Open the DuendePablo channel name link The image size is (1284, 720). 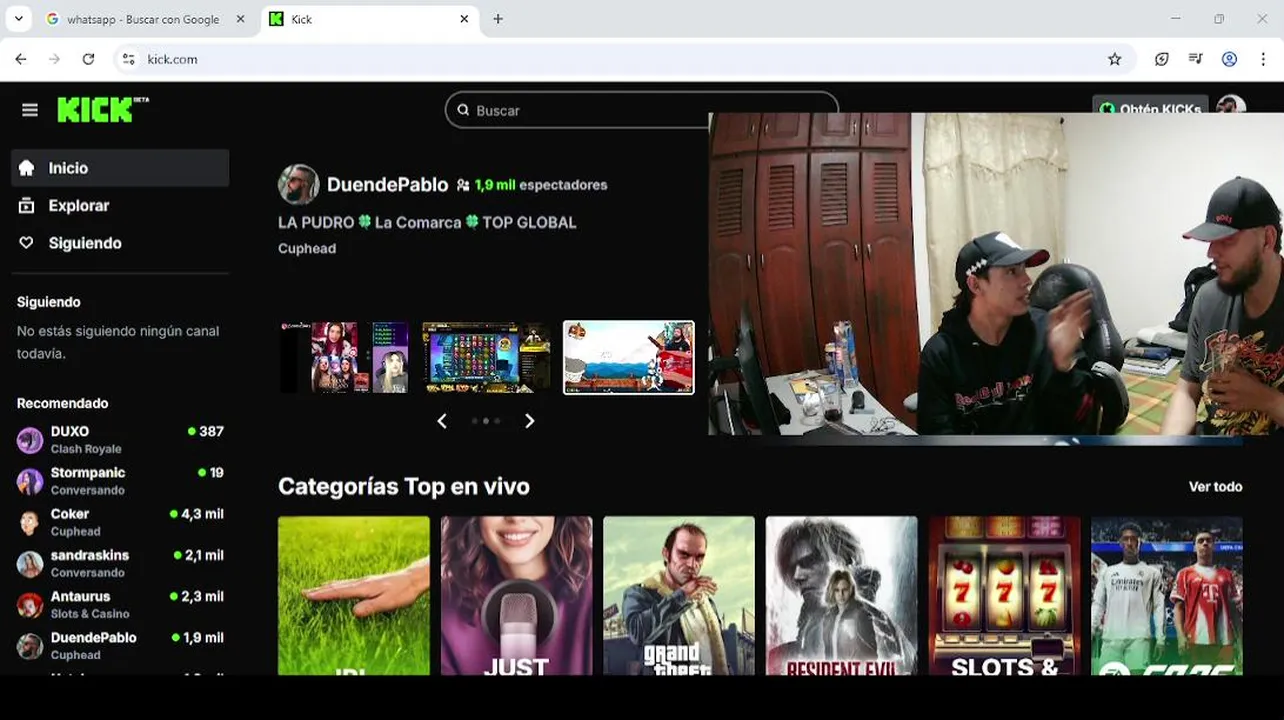coord(387,184)
